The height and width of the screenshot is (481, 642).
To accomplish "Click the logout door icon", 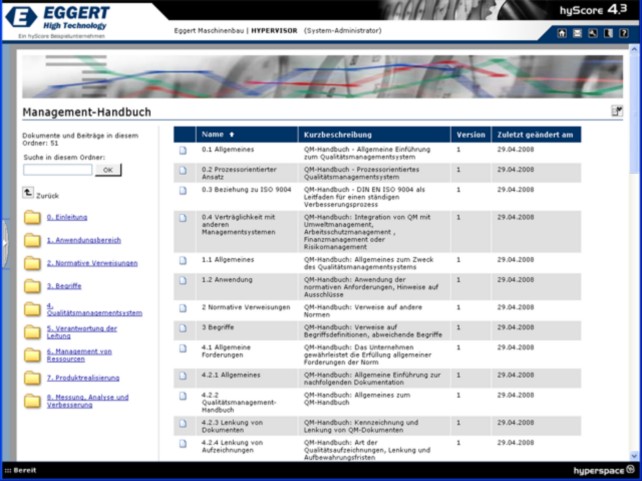I will point(607,33).
